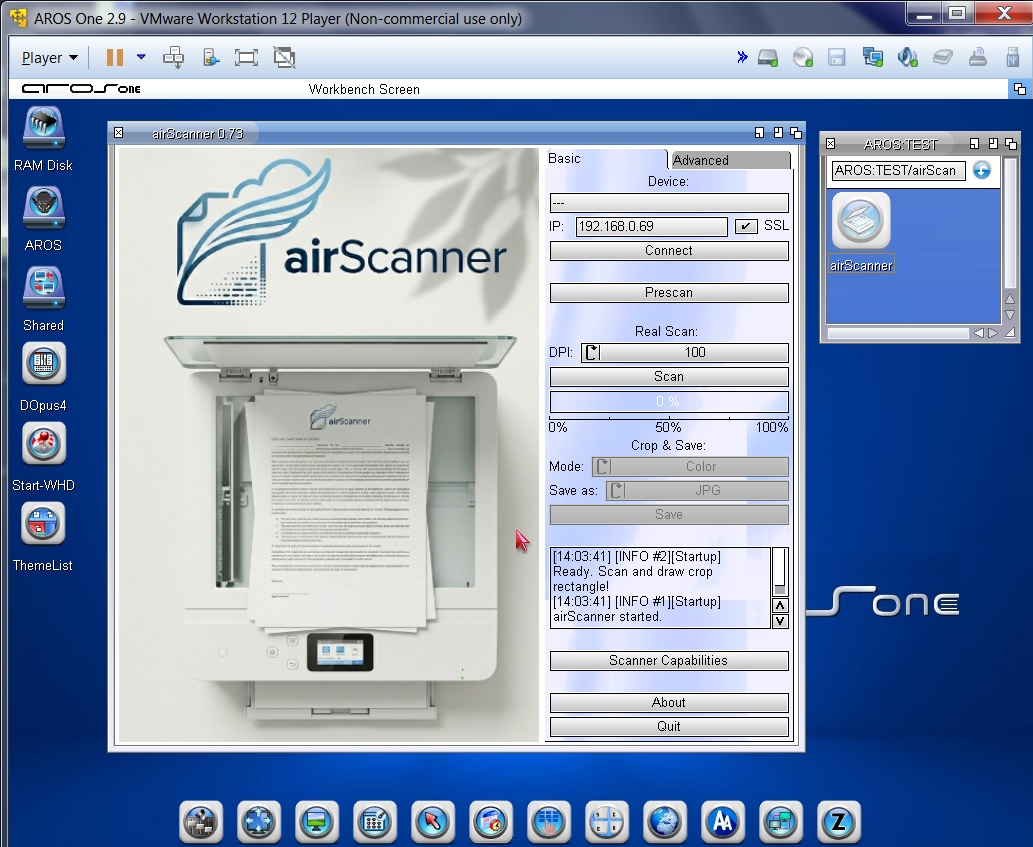Open the ThemeList desktop icon
Screen dimensions: 1033x847
(x=43, y=524)
